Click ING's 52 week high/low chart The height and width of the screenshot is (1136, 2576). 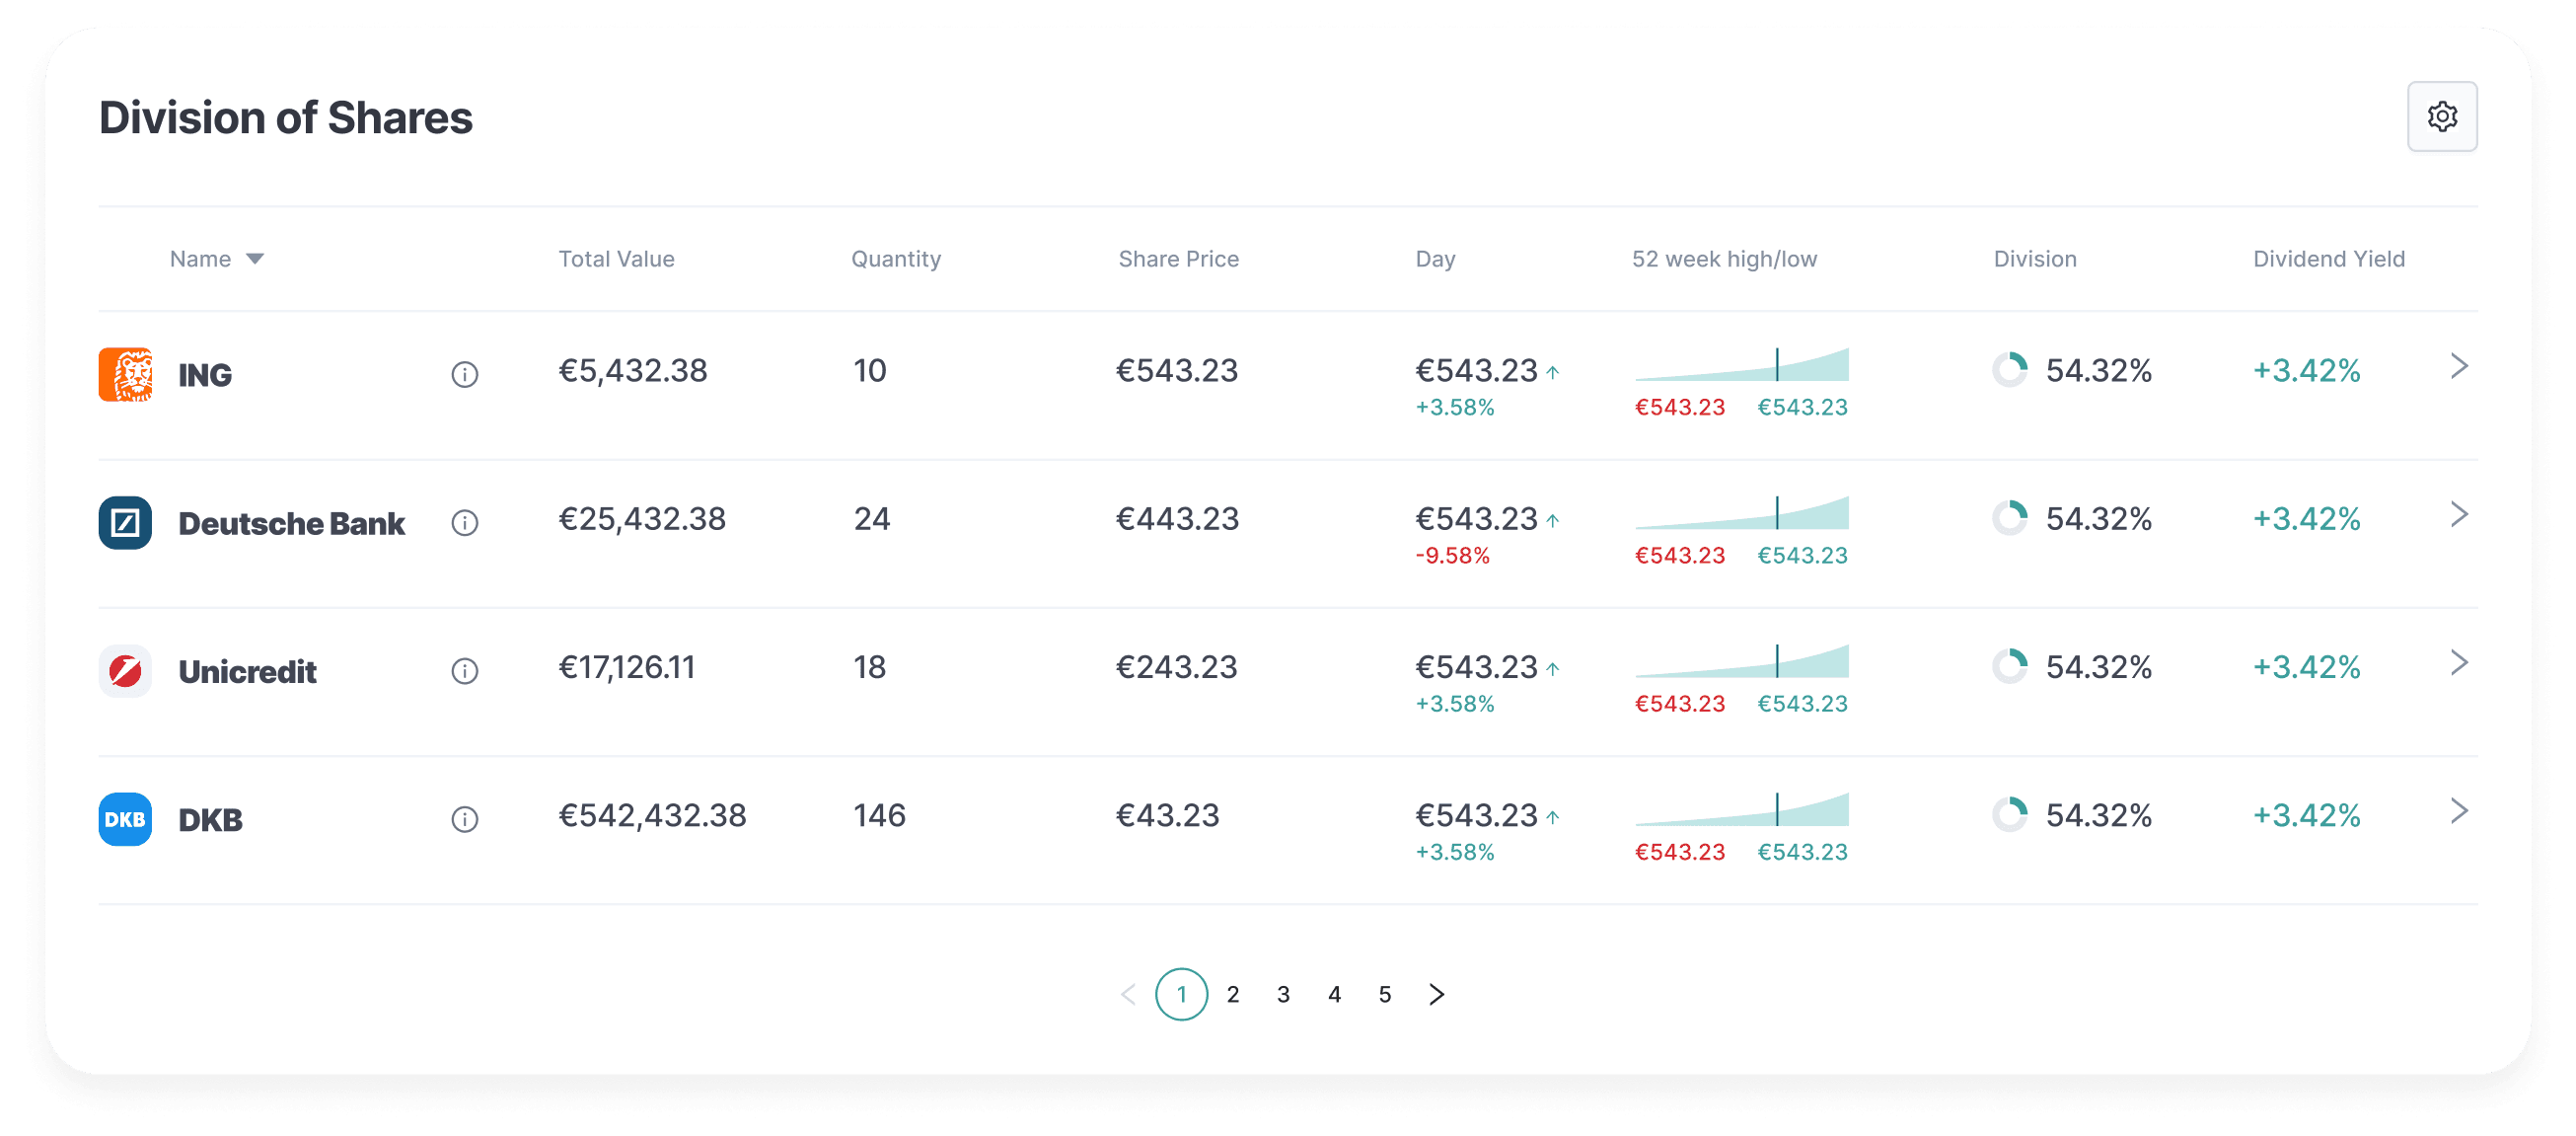pyautogui.click(x=1742, y=366)
